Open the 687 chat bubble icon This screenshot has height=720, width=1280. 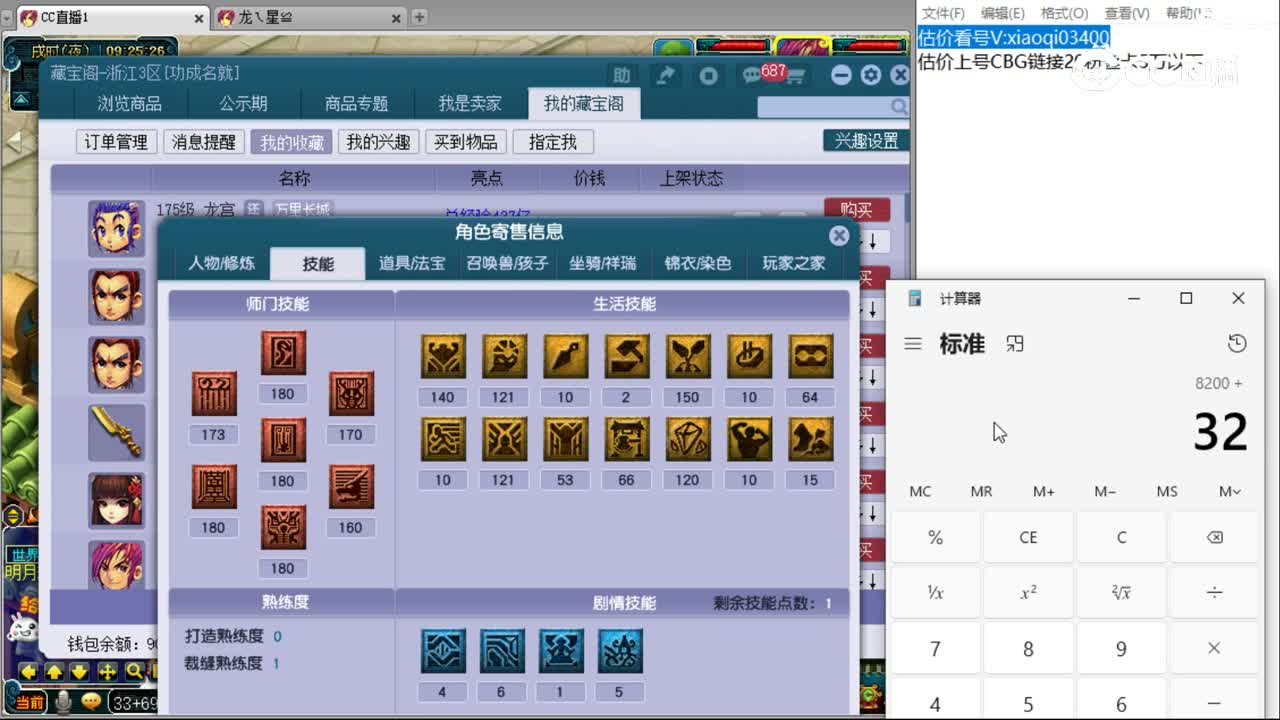click(x=750, y=75)
